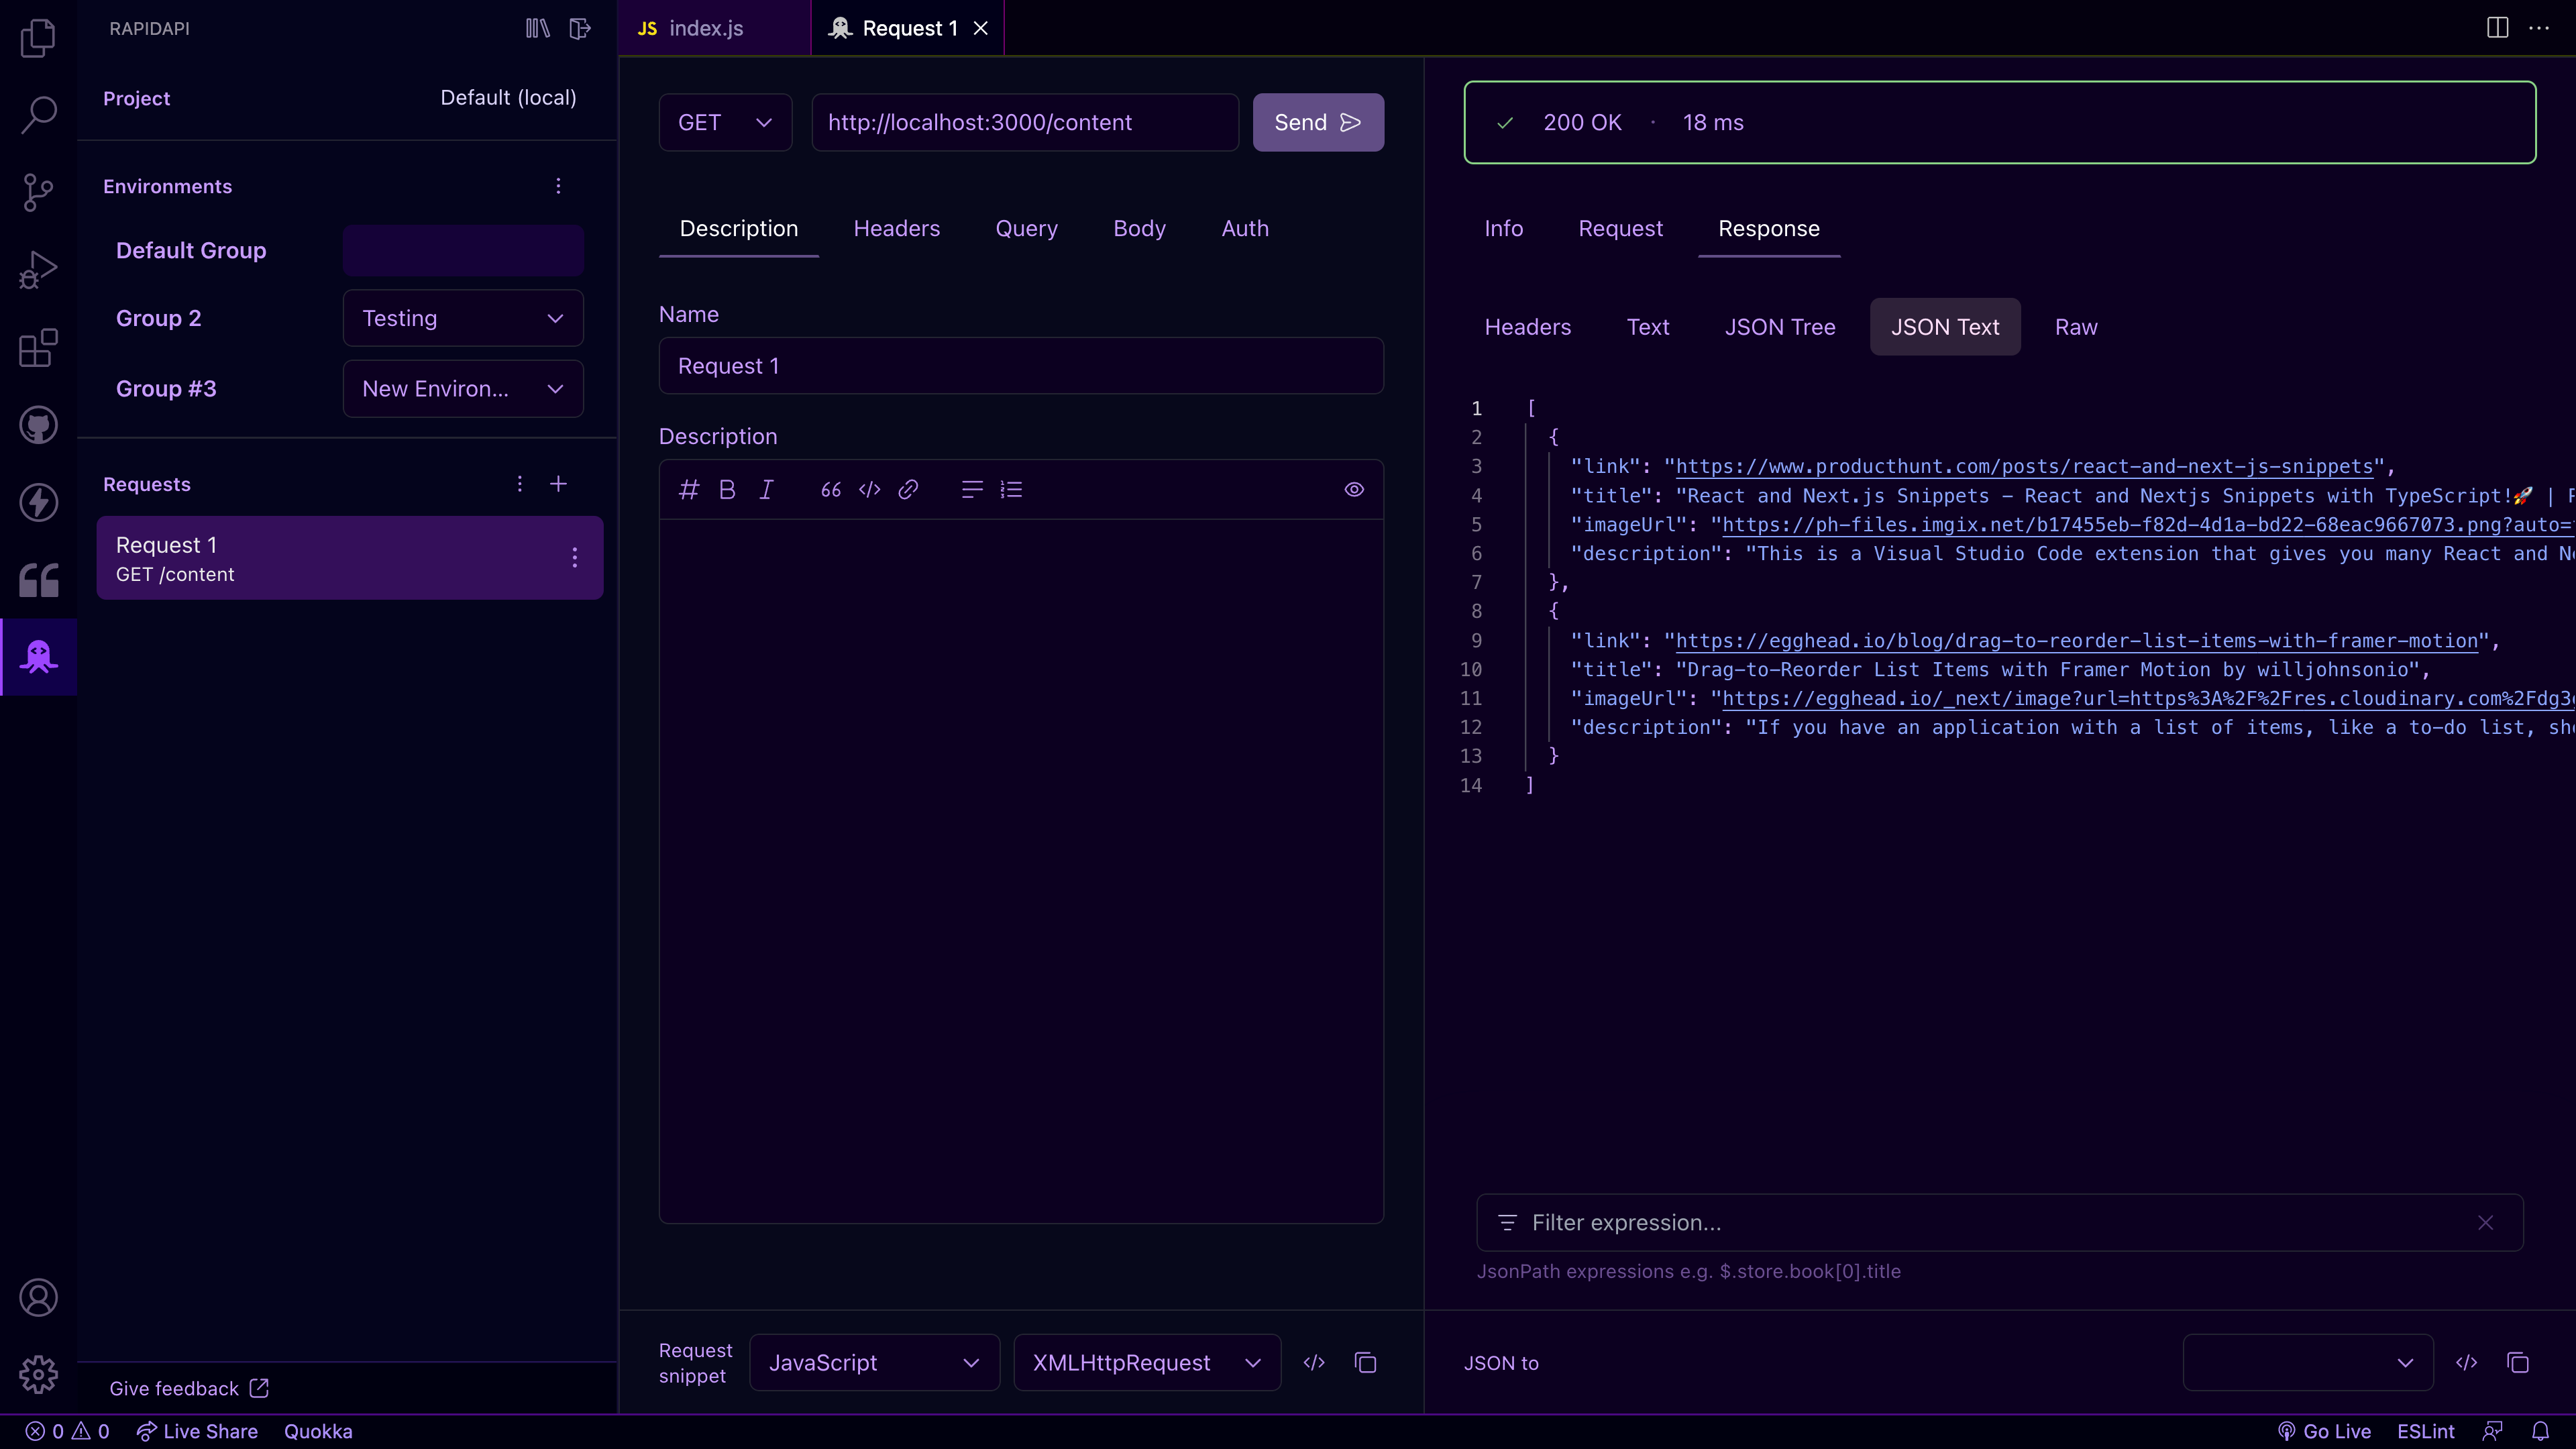
Task: Open the RapidAPI octopus icon panel
Action: tap(38, 657)
